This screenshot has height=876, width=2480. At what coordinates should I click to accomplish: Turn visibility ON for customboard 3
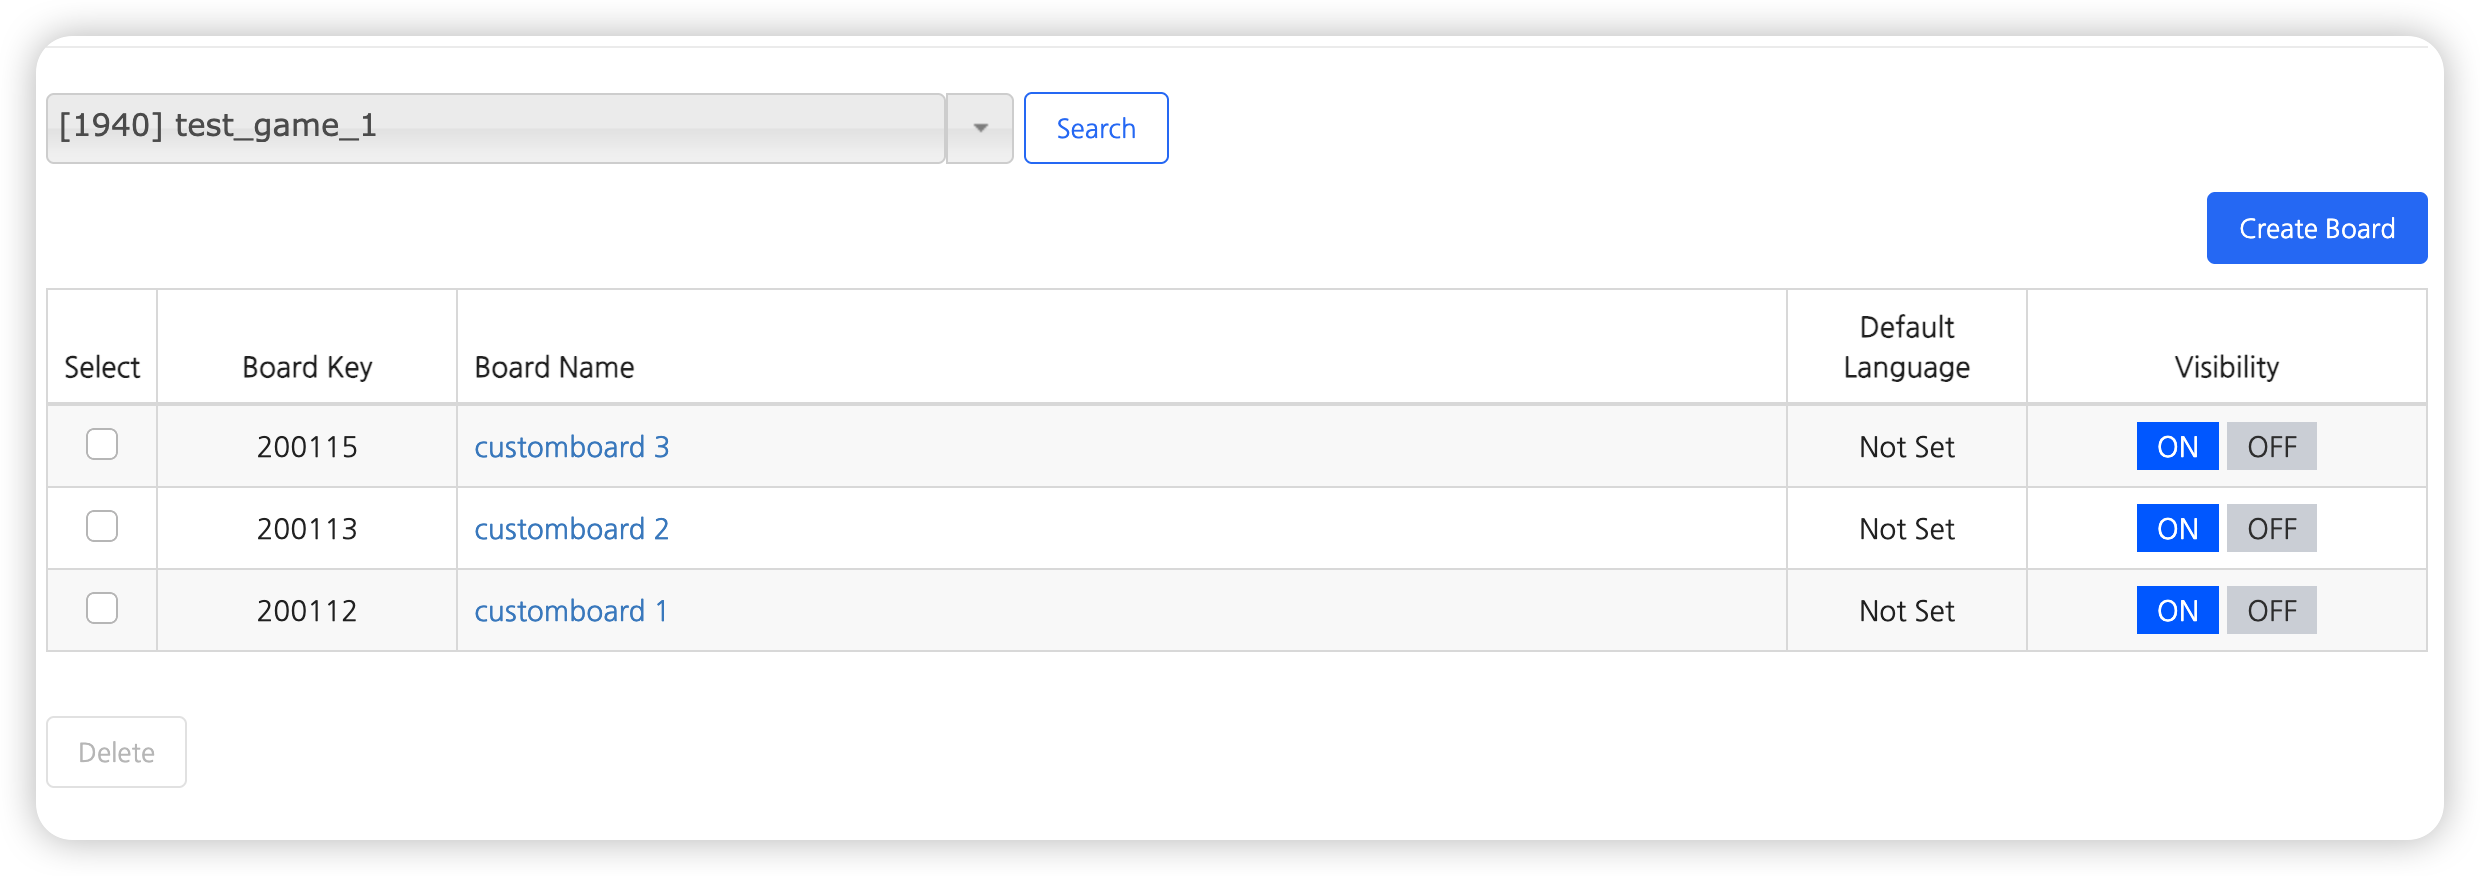(x=2177, y=446)
